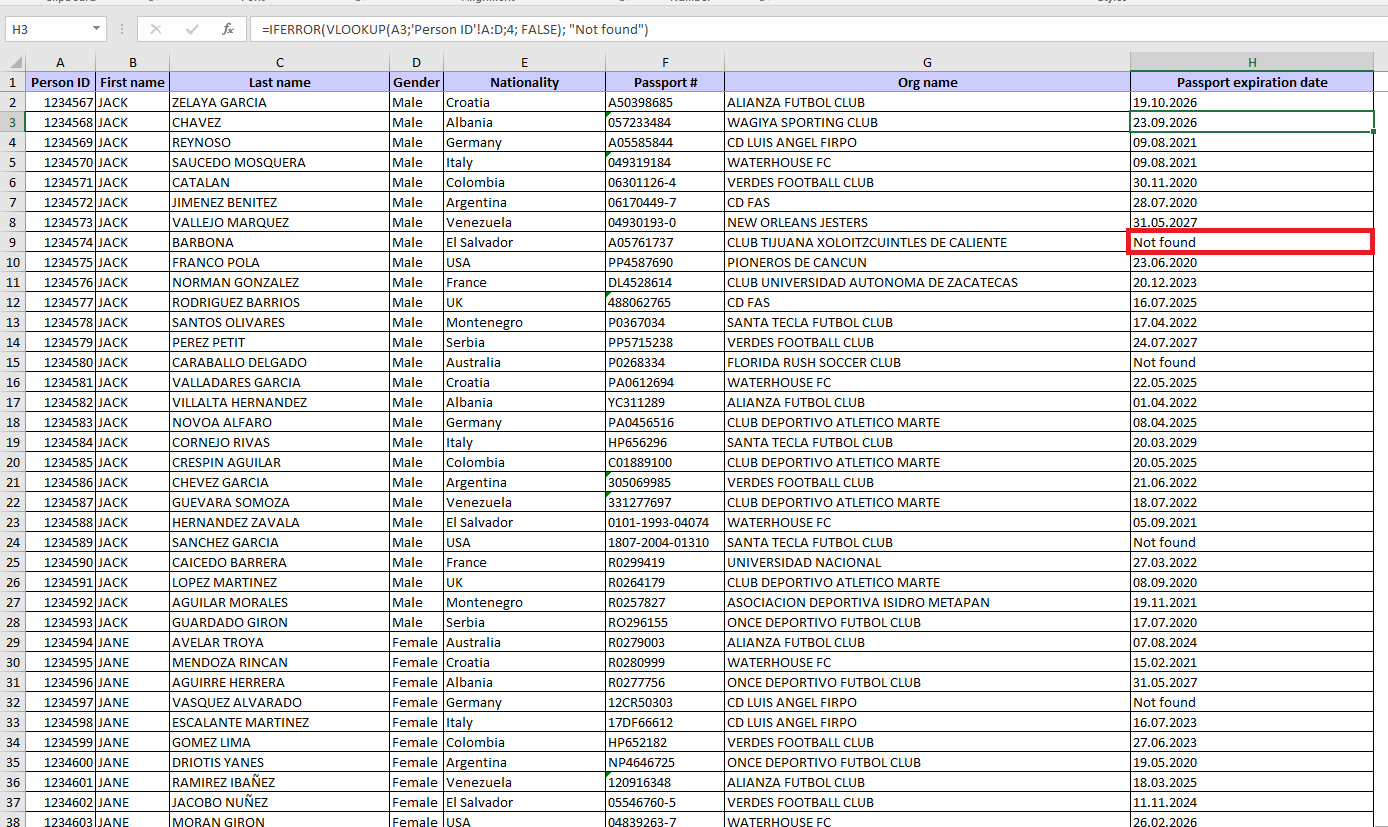This screenshot has width=1388, height=827.
Task: Select row 15 header
Action: tap(13, 362)
